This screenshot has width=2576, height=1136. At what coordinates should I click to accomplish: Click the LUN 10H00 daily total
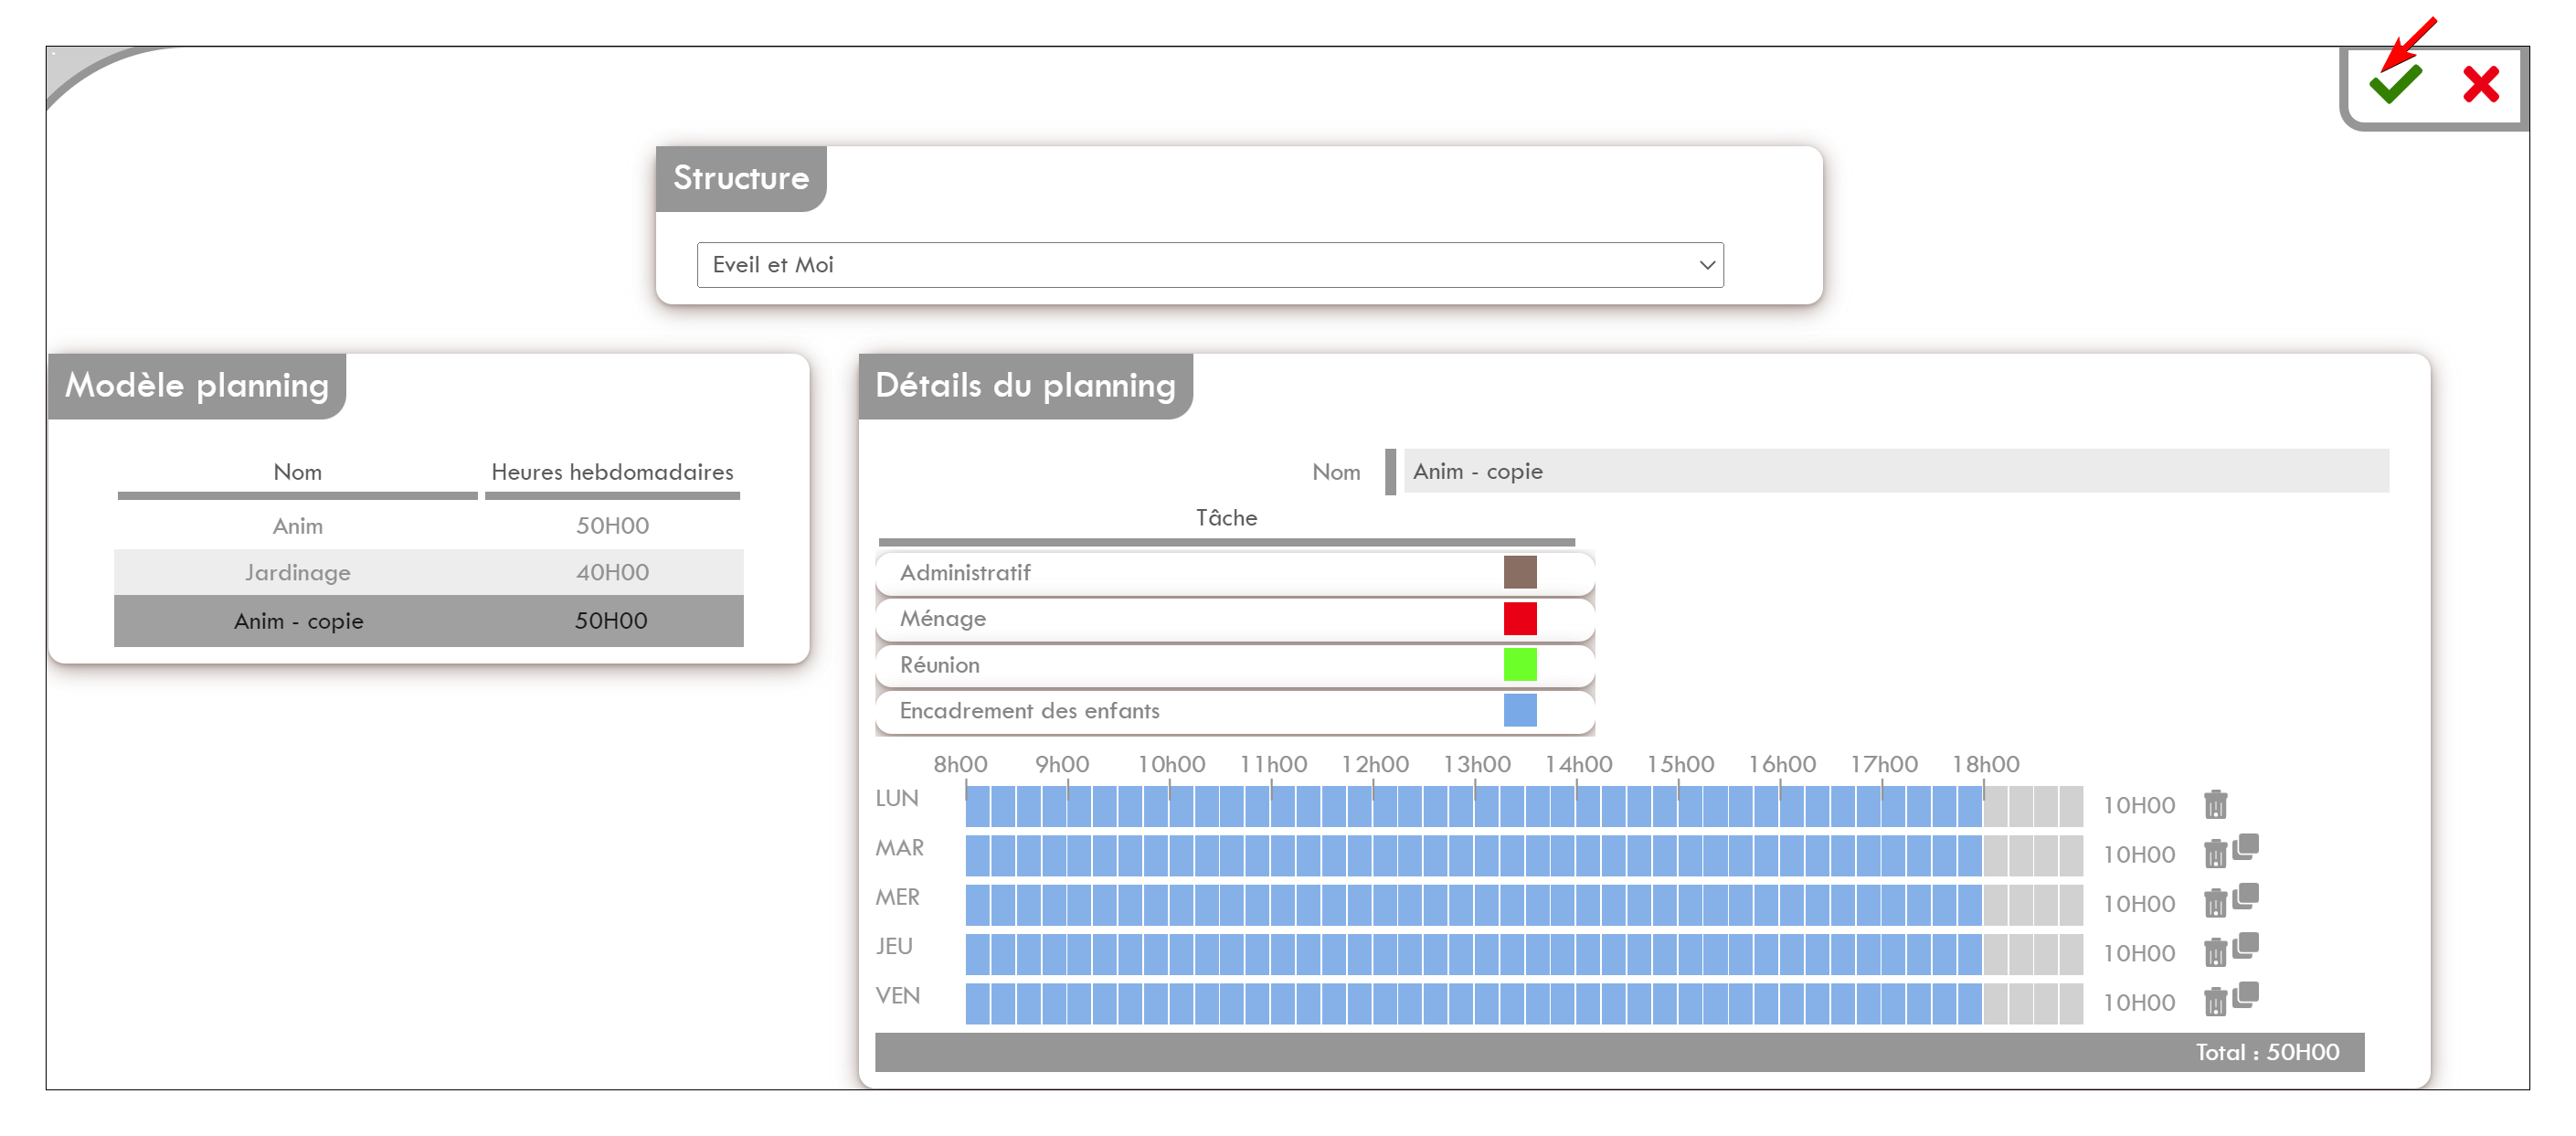2139,805
